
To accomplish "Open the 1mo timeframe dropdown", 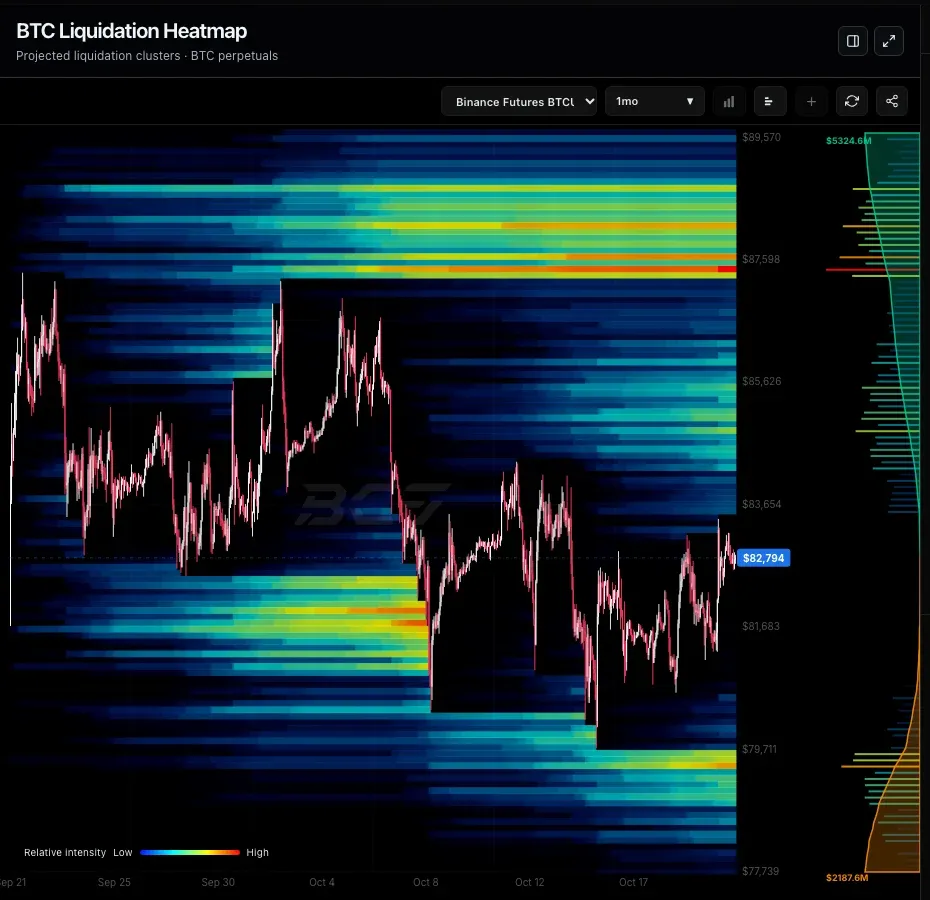I will 655,101.
